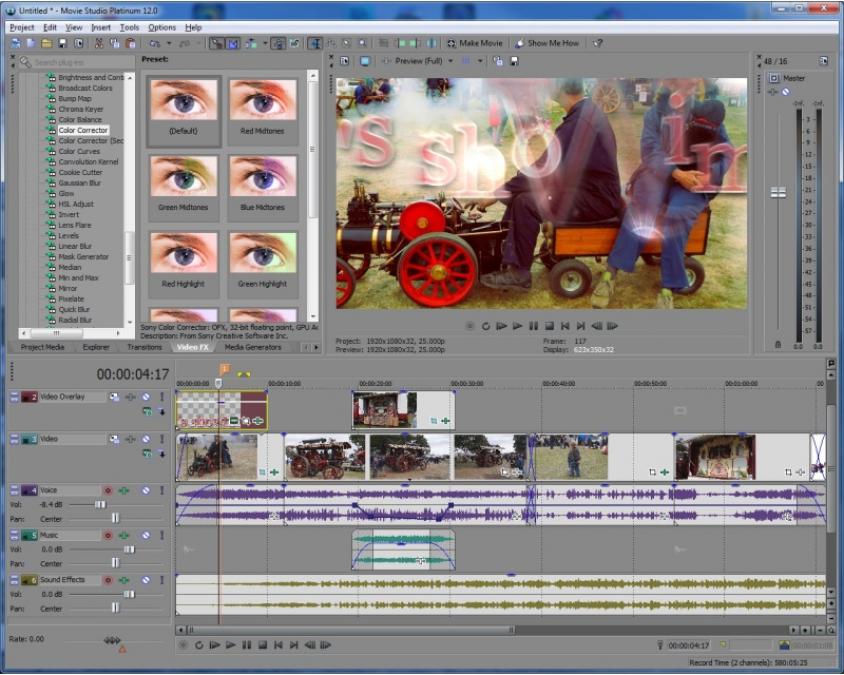The width and height of the screenshot is (844, 675).
Task: Click the What's This help icon
Action: tap(597, 43)
